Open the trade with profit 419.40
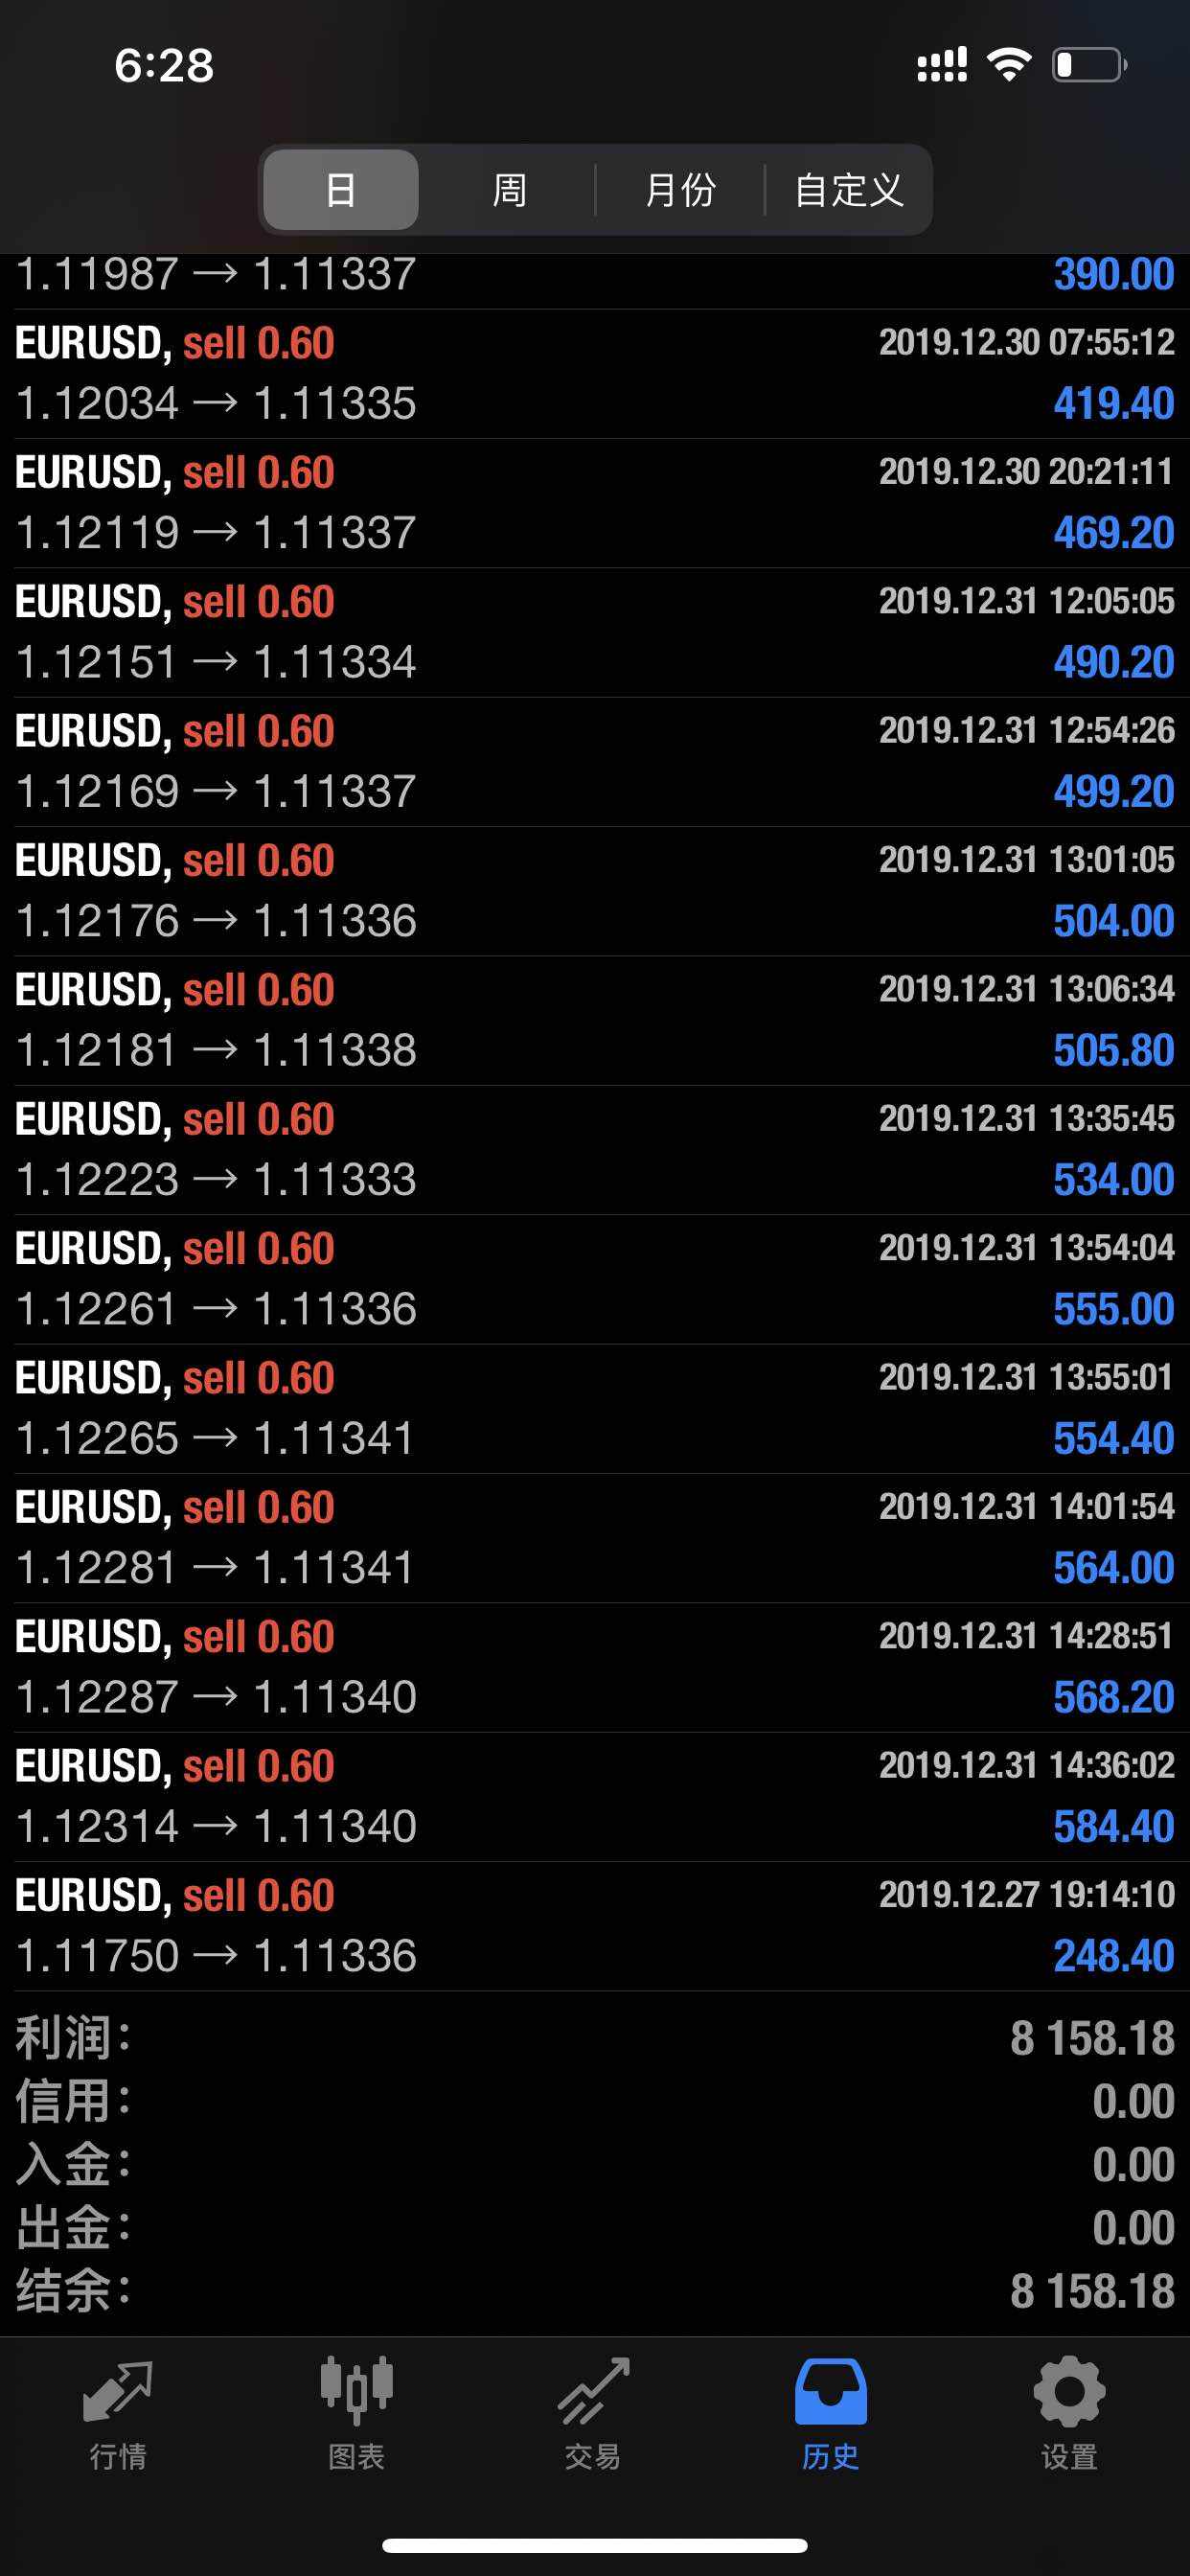The width and height of the screenshot is (1190, 2576). [x=595, y=374]
